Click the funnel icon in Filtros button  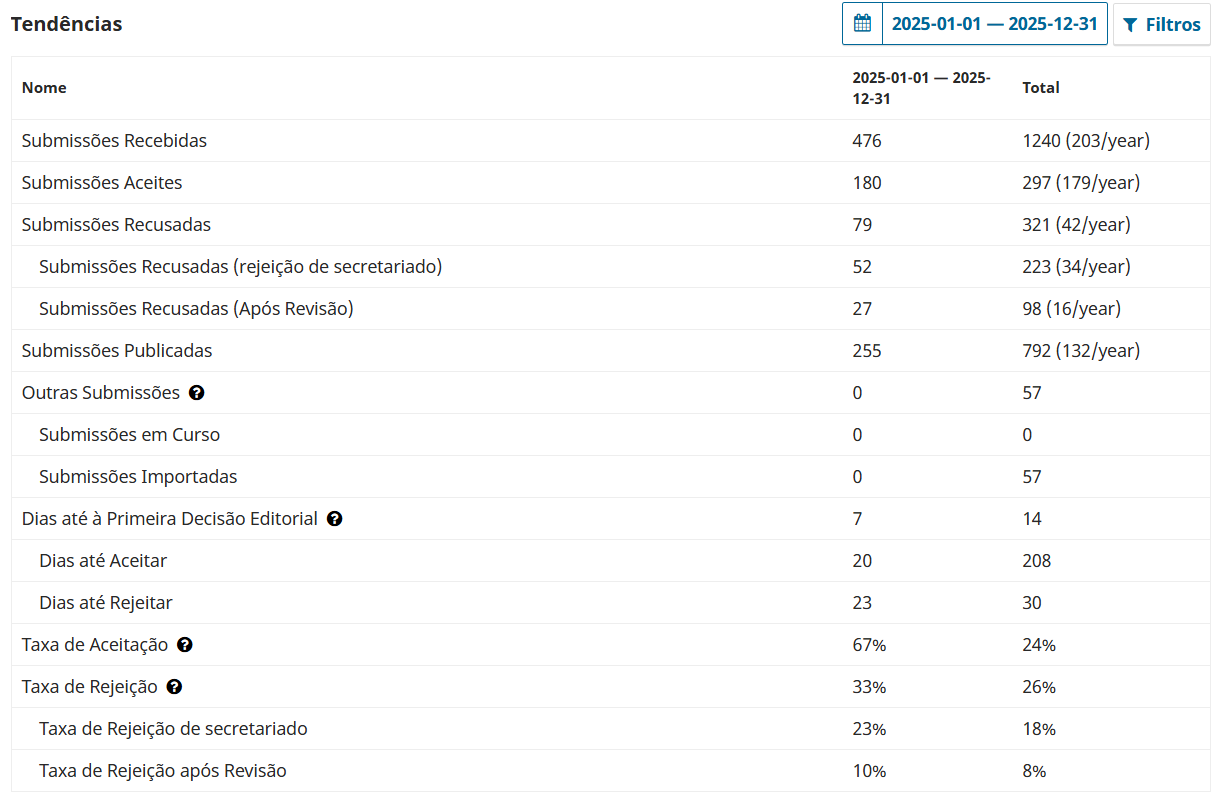(1131, 25)
